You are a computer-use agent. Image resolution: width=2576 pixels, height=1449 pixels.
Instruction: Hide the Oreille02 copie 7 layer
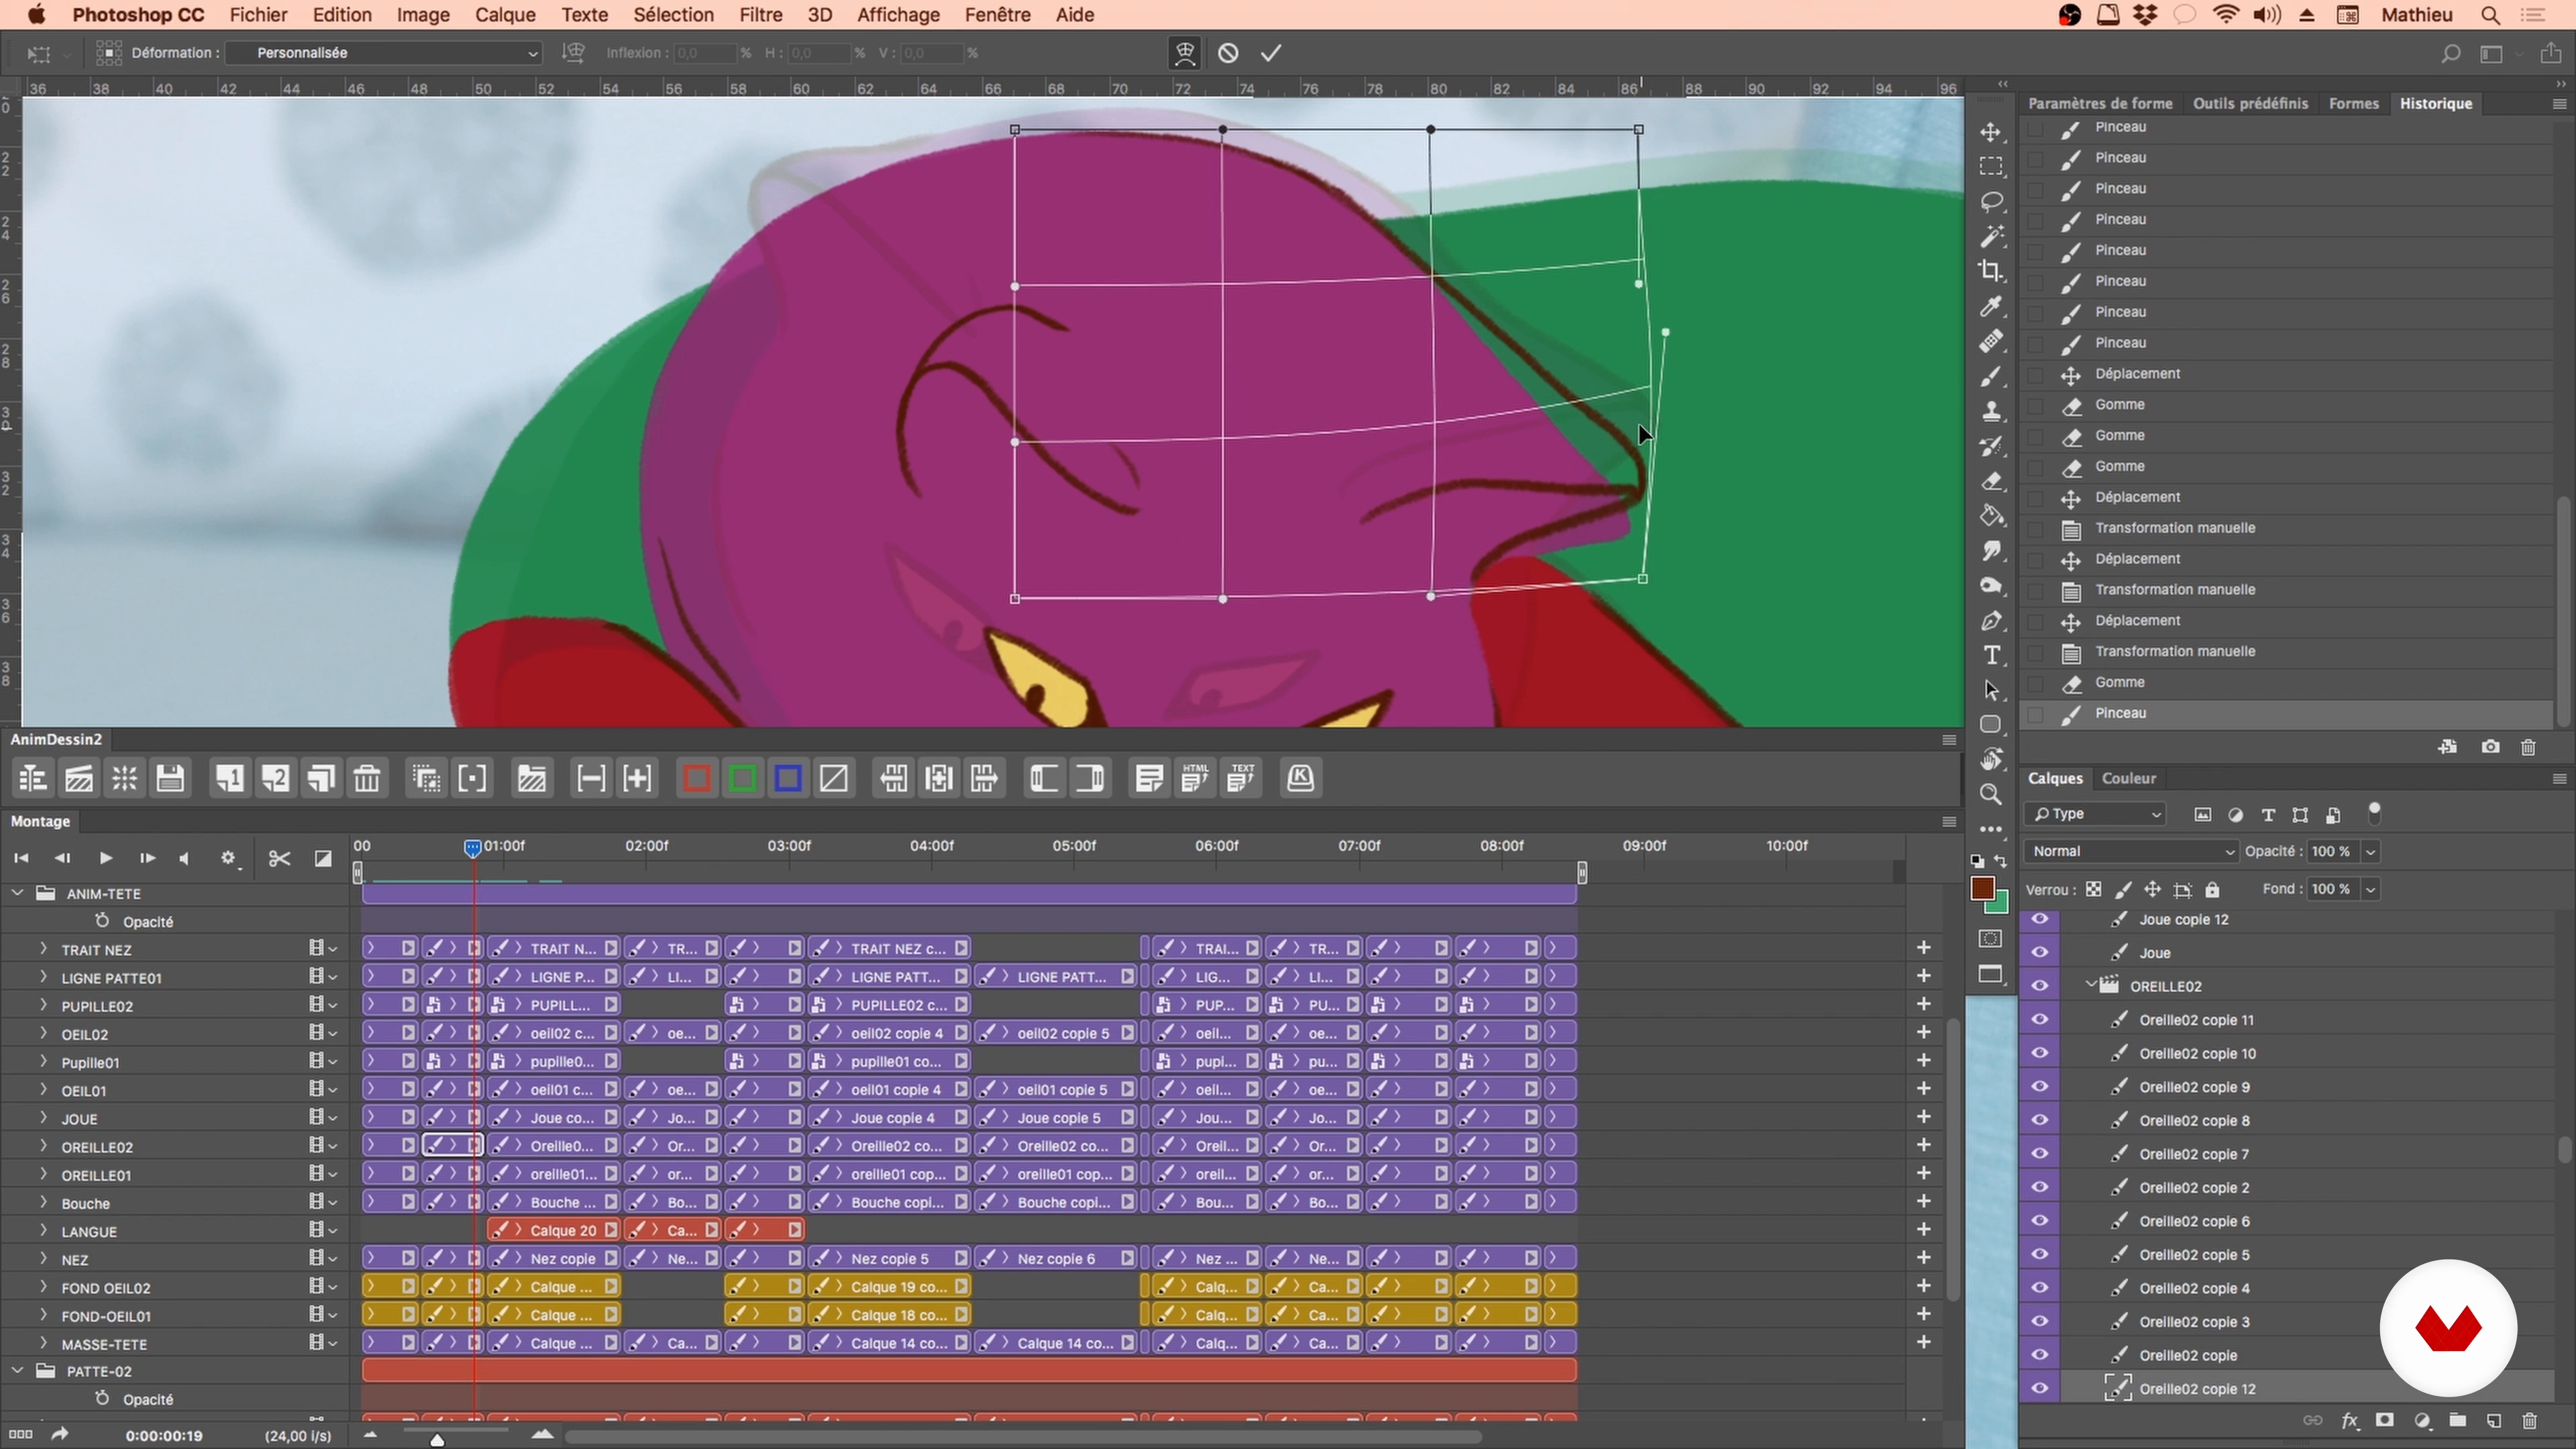pyautogui.click(x=2039, y=1154)
